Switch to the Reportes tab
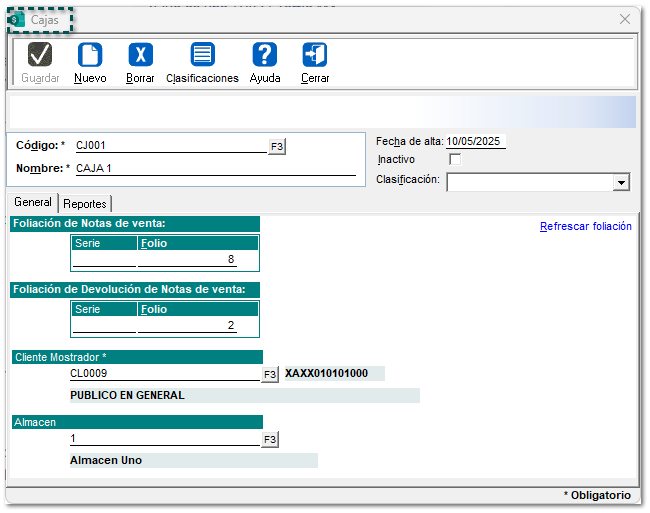Screen dimensions: 650x513 pyautogui.click(x=85, y=203)
